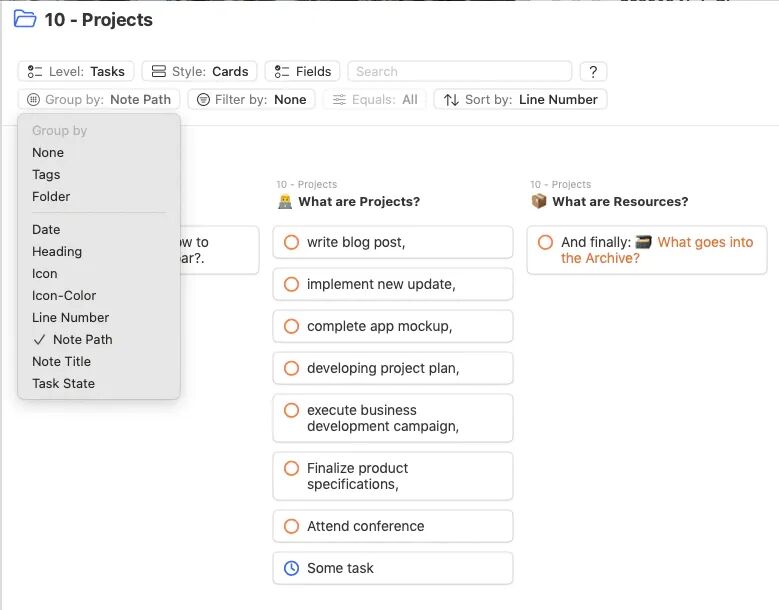779x610 pixels.
Task: Select Folder in the Group by menu
Action: (98, 196)
